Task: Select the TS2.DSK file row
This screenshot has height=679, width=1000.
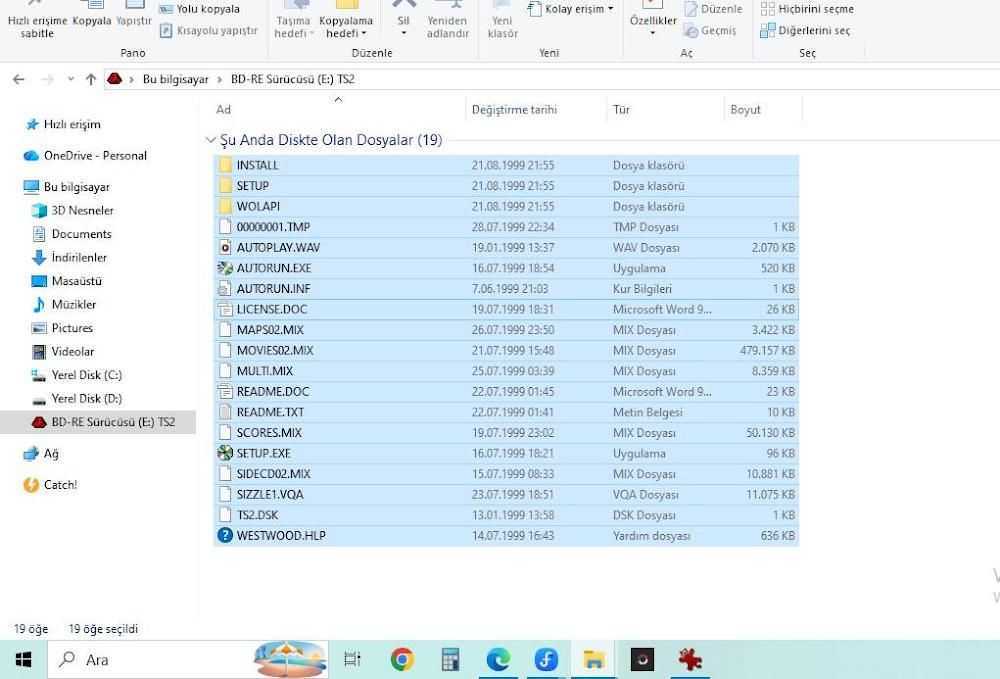Action: (506, 515)
